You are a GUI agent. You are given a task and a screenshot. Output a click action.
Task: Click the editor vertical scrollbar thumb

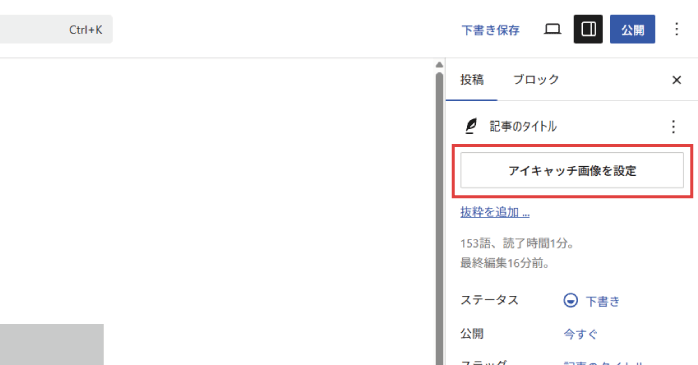[x=439, y=218]
